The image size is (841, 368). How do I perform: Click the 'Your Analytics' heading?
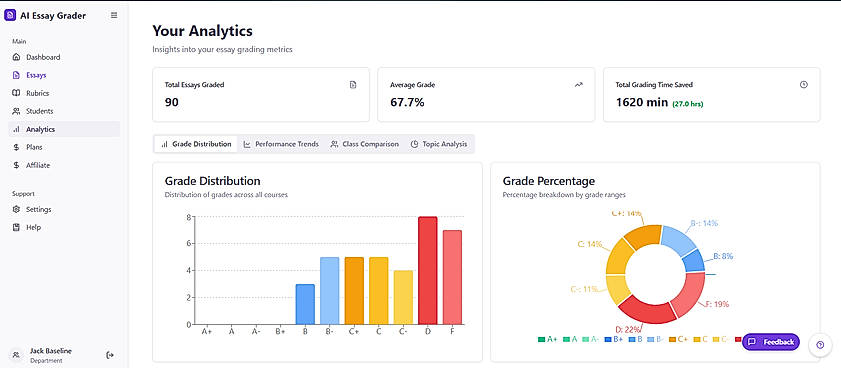click(202, 31)
